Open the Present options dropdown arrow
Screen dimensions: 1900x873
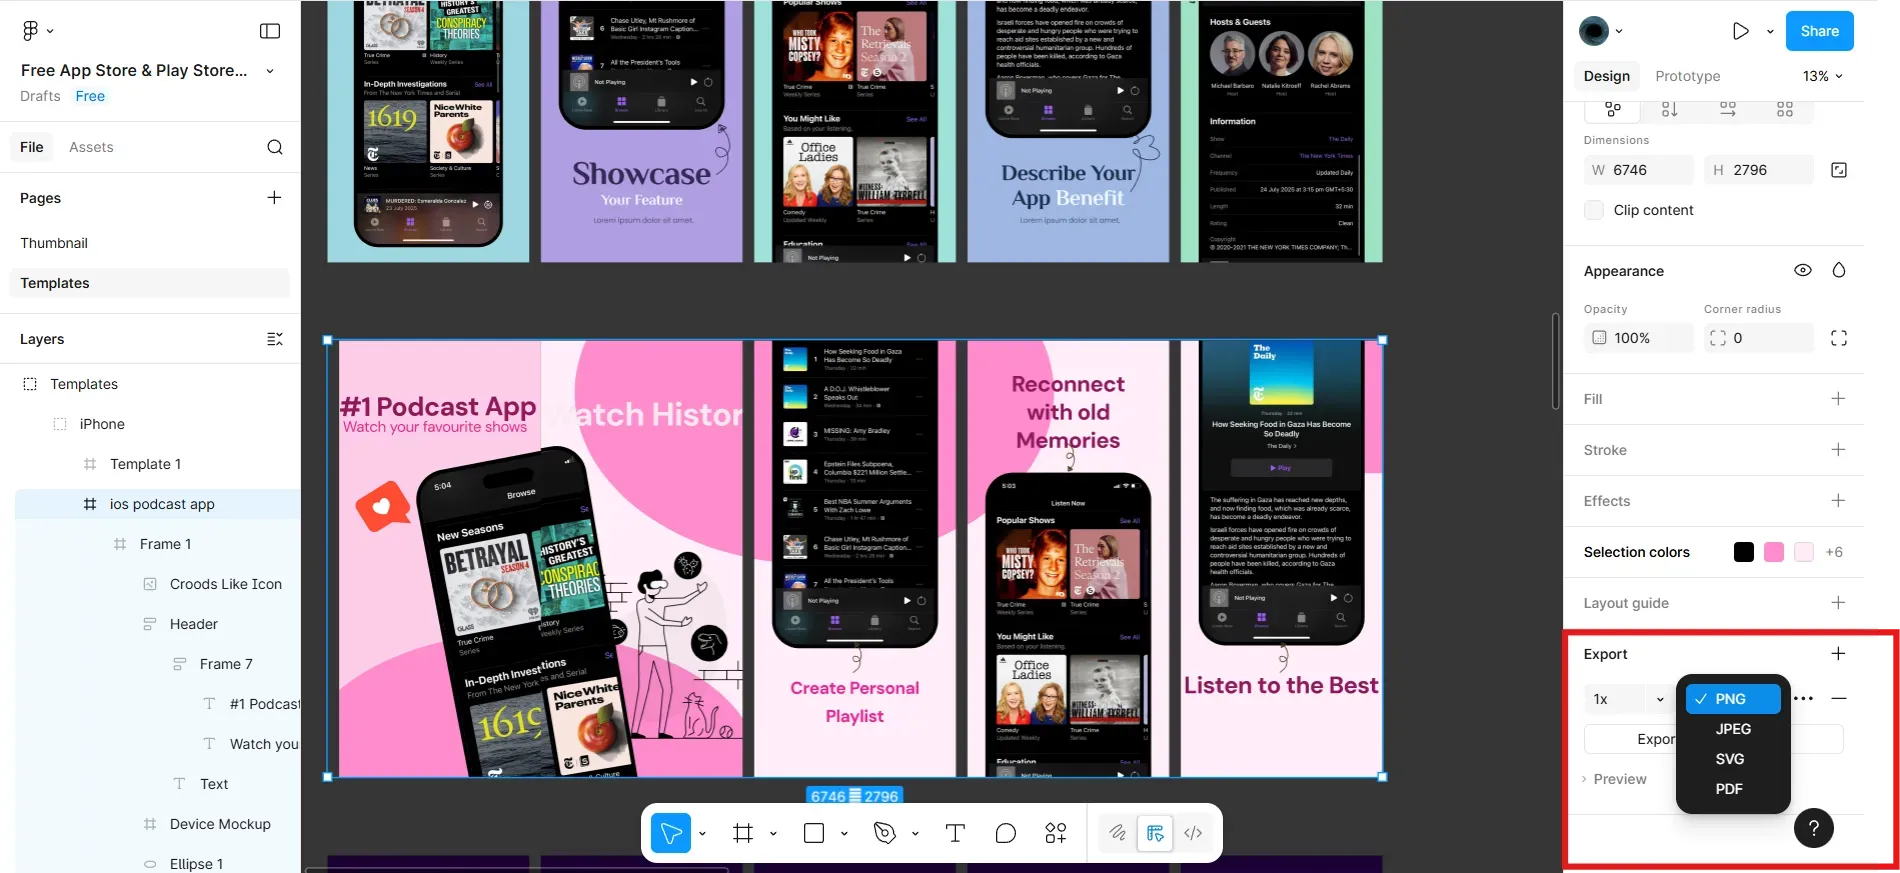tap(1770, 31)
